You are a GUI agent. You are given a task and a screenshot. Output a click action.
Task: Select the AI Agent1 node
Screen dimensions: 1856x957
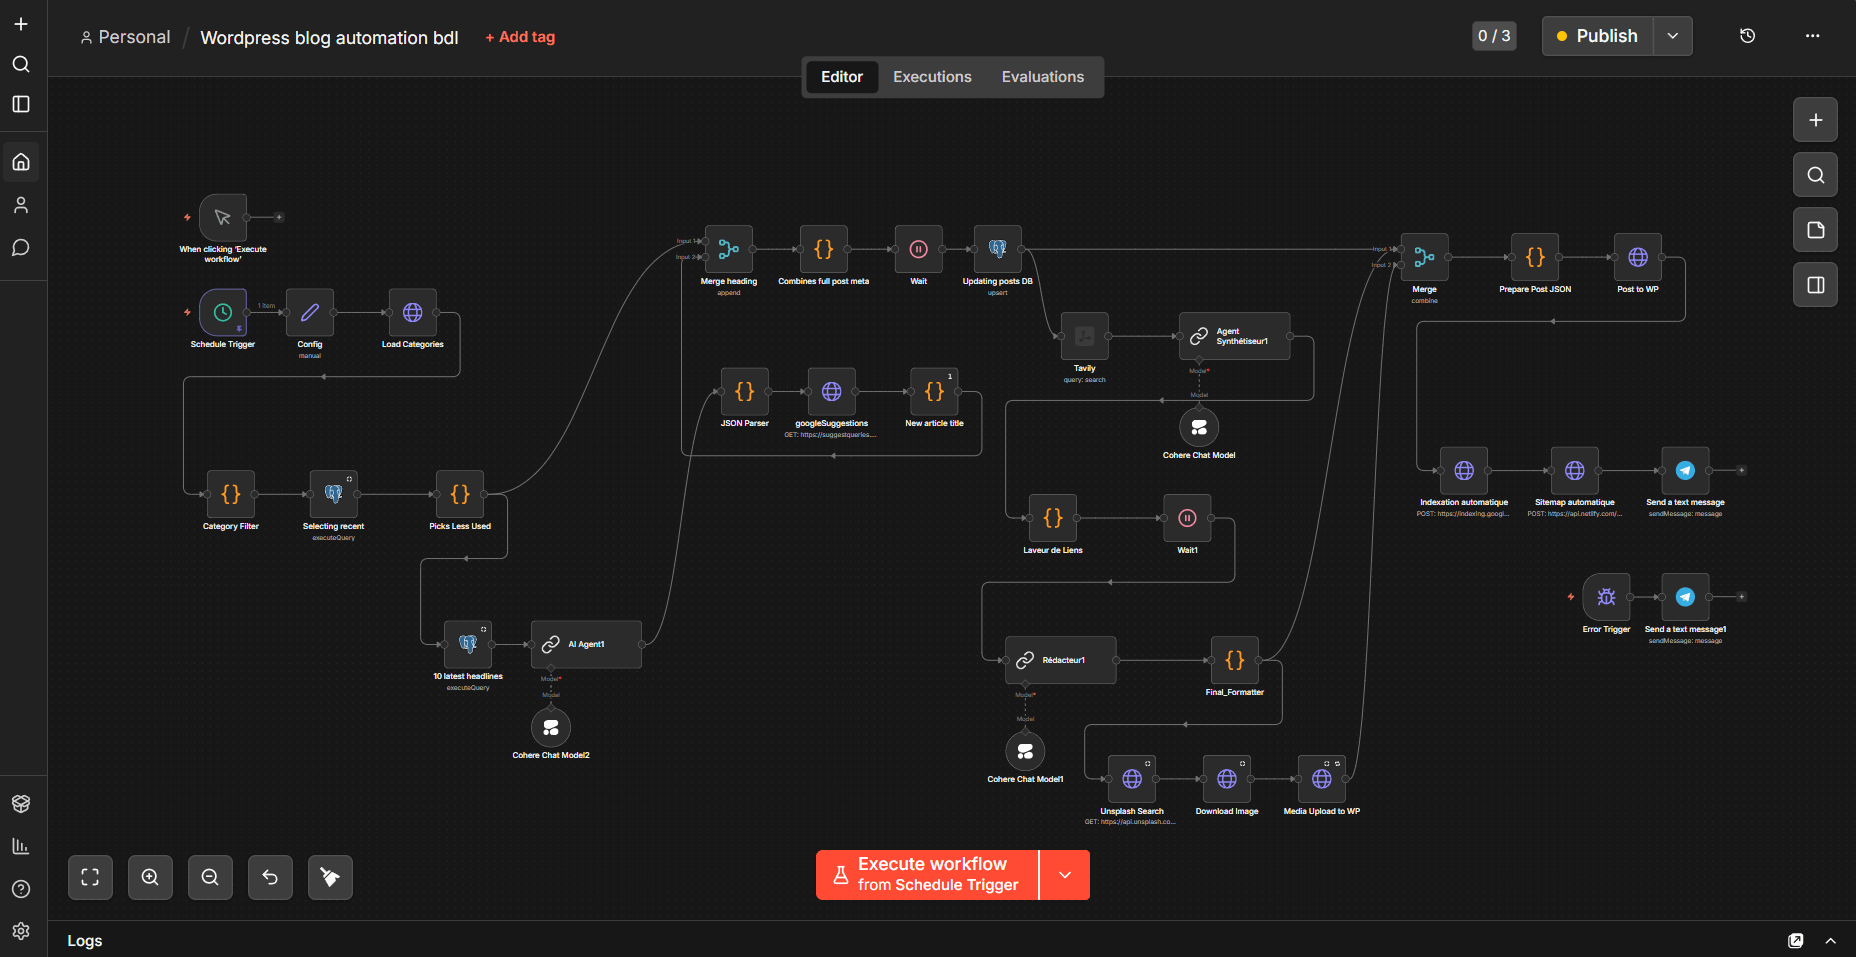(x=586, y=644)
